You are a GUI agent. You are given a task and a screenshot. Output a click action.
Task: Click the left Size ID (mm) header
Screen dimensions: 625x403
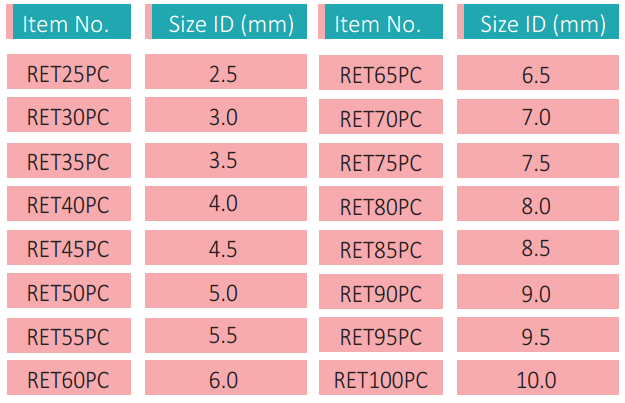tap(224, 23)
